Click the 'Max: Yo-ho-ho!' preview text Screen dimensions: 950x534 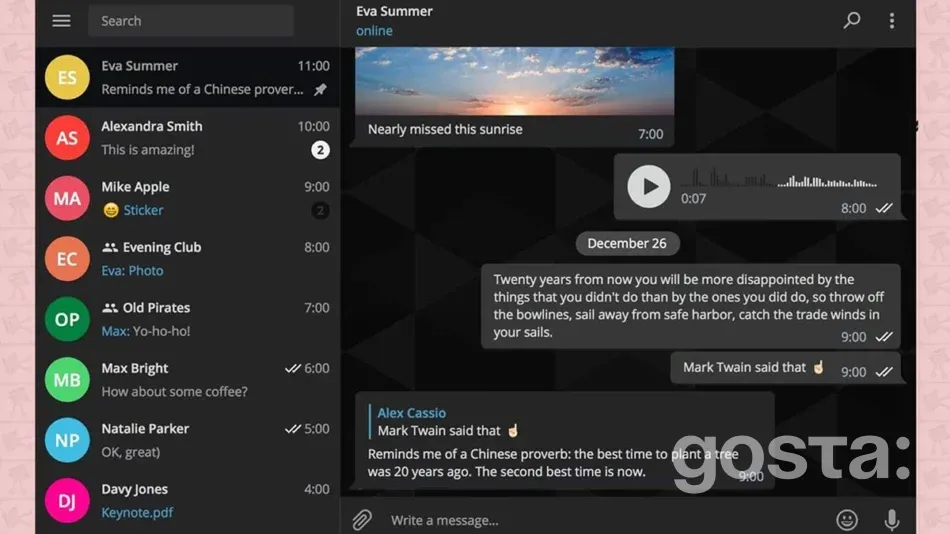[145, 332]
